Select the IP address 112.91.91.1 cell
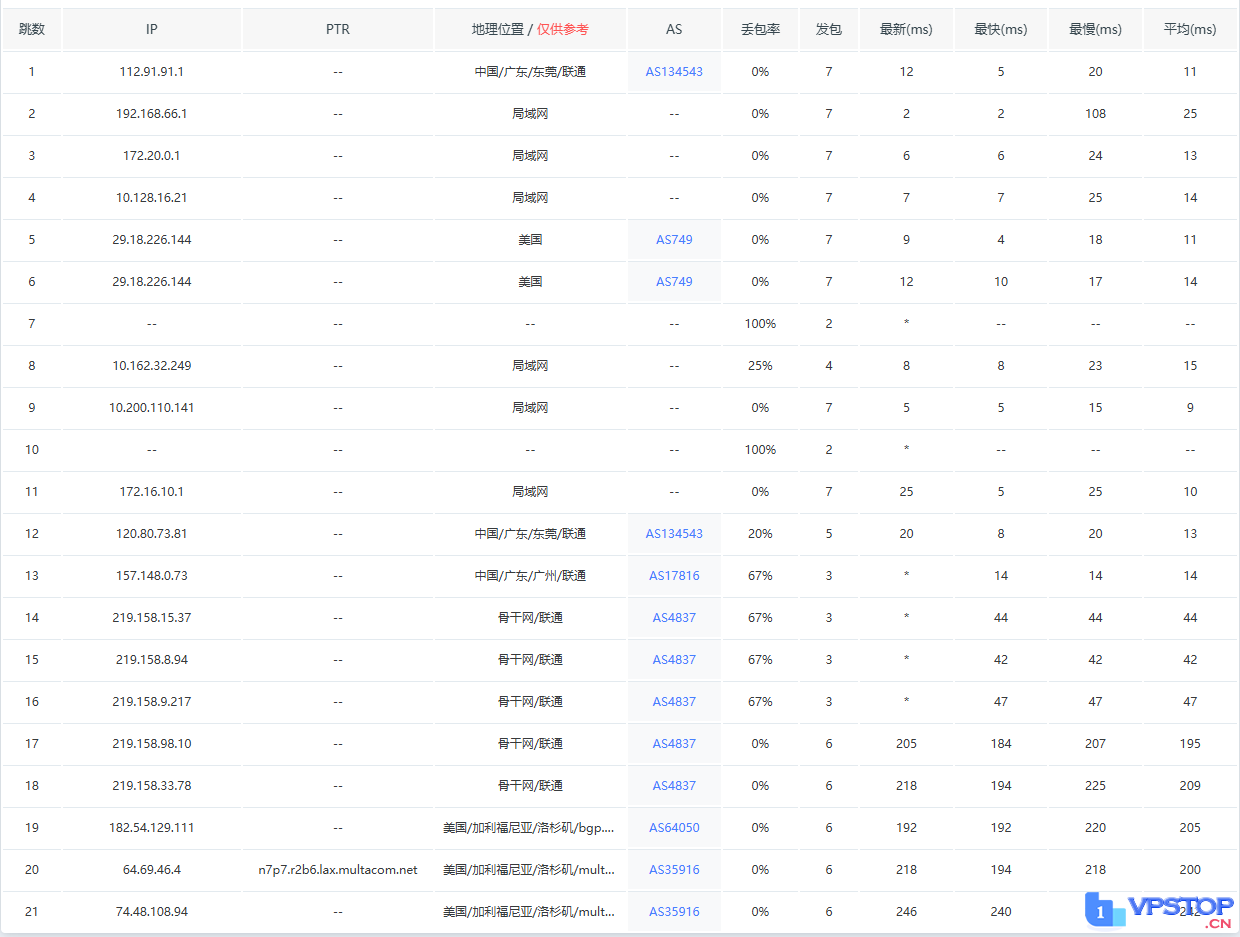 coord(152,72)
